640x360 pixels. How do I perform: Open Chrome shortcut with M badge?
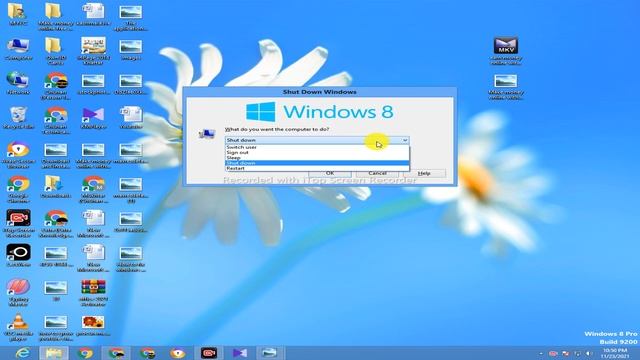(93, 189)
